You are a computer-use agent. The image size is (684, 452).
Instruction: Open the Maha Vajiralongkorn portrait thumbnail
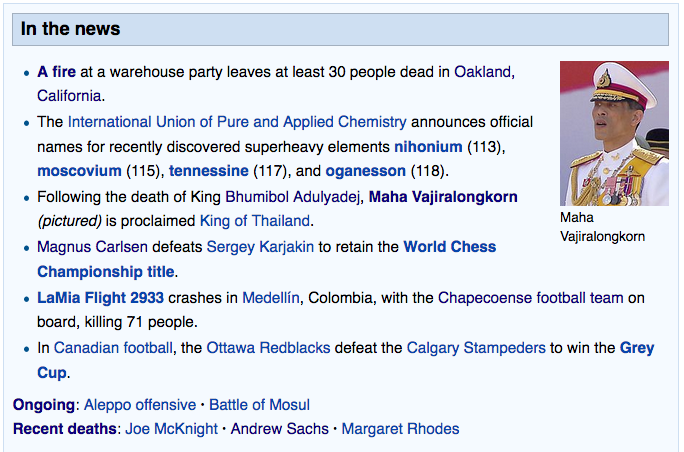click(614, 133)
